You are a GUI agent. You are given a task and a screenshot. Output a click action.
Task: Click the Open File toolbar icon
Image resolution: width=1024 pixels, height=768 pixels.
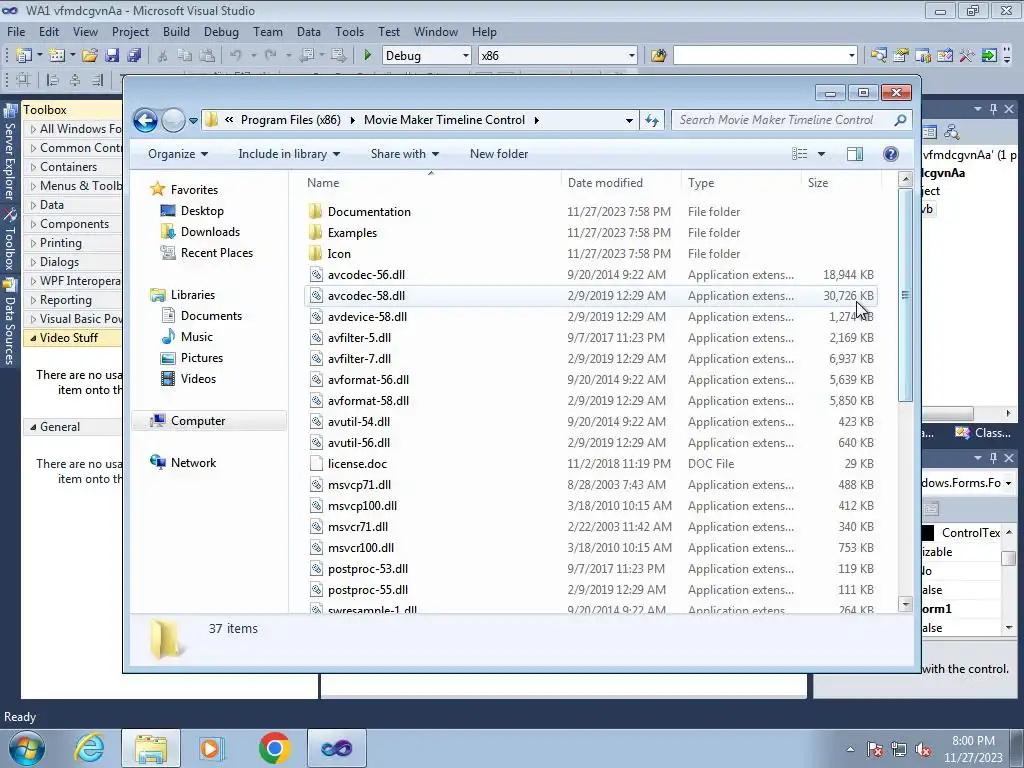(x=90, y=56)
